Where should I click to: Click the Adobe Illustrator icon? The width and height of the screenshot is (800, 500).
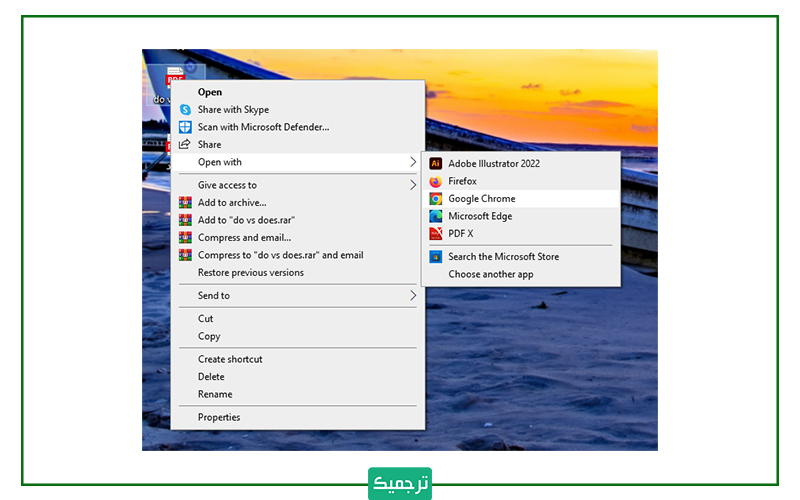pos(435,164)
